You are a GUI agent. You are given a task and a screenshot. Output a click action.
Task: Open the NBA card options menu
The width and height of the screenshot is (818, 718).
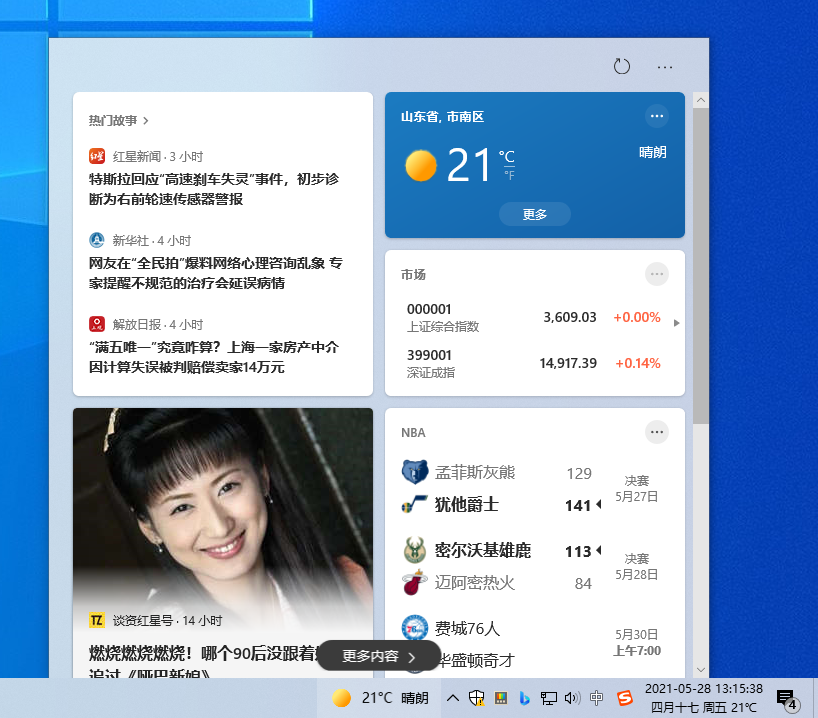coord(657,431)
